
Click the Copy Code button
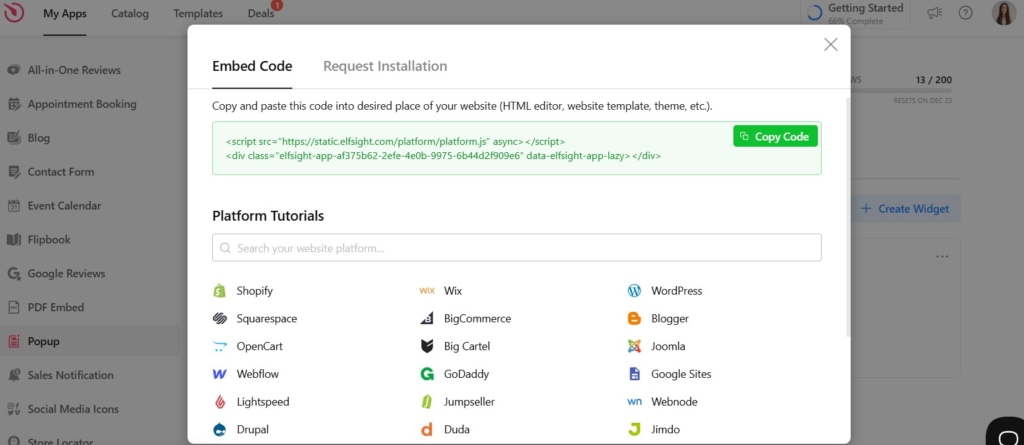coord(775,137)
